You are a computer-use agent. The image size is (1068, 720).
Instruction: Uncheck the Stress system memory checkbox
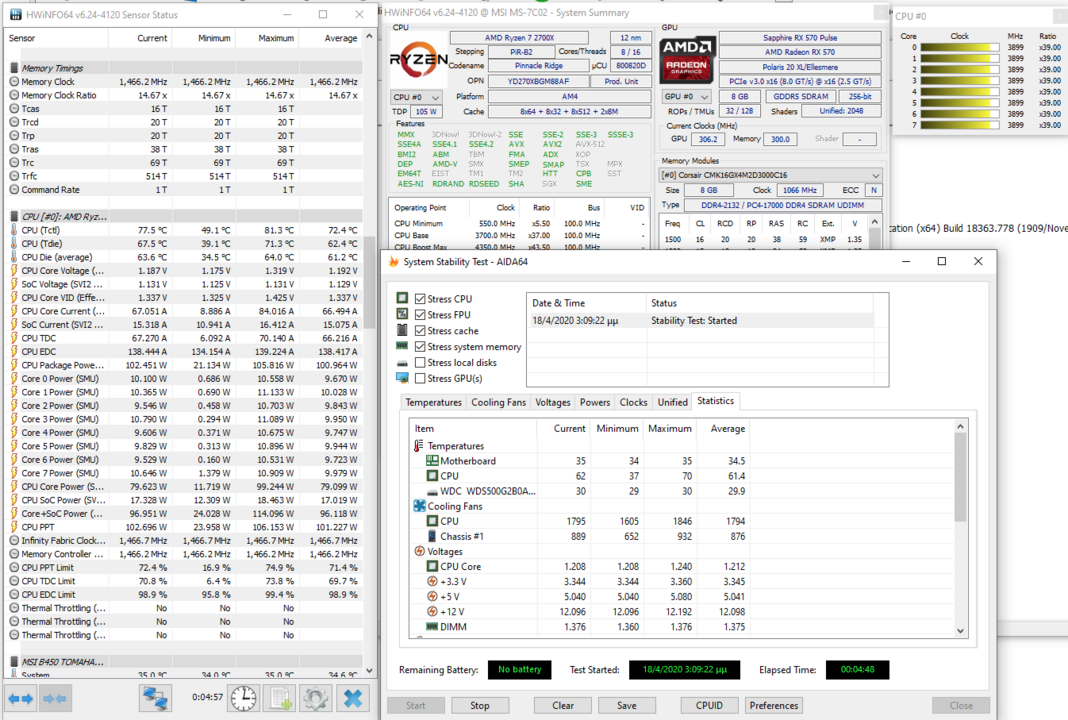coord(420,346)
